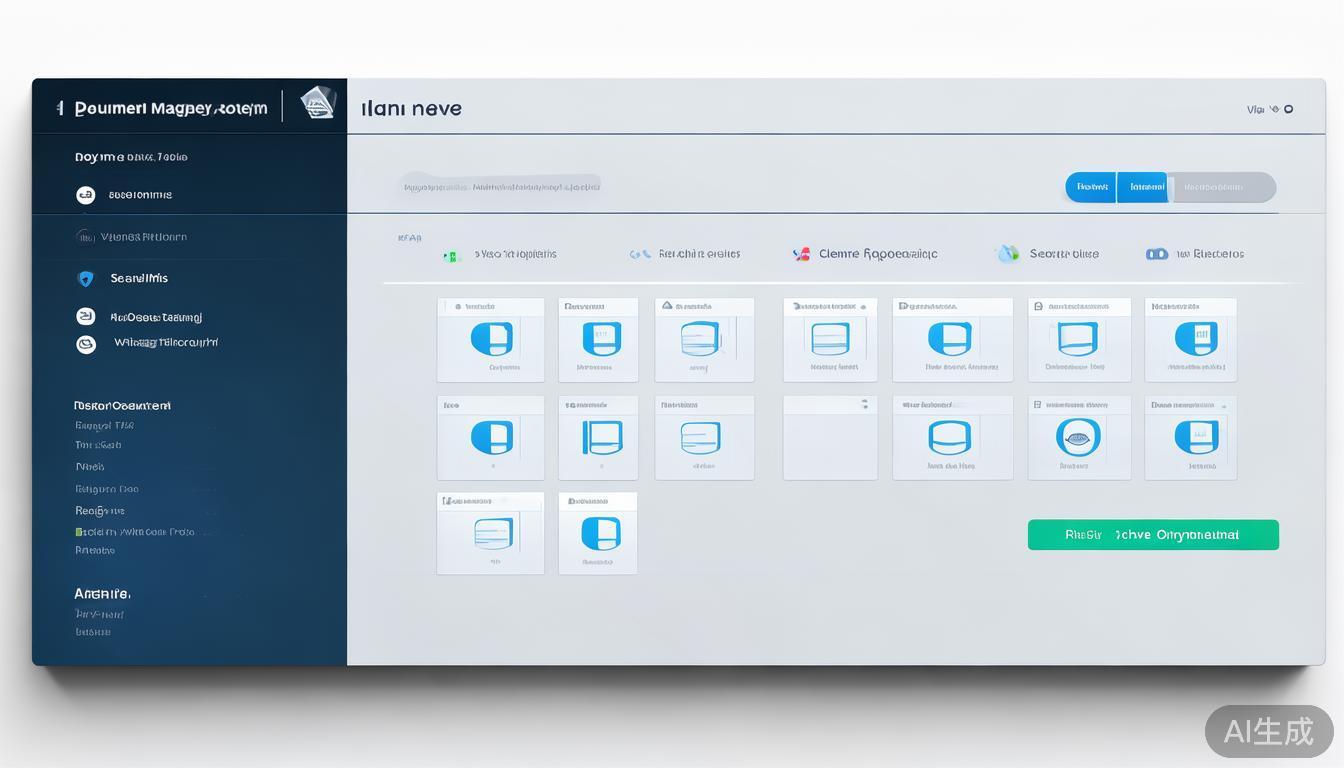Click the red icon beside Clemre Rapoeaiic
Image resolution: width=1344 pixels, height=768 pixels.
coord(801,254)
